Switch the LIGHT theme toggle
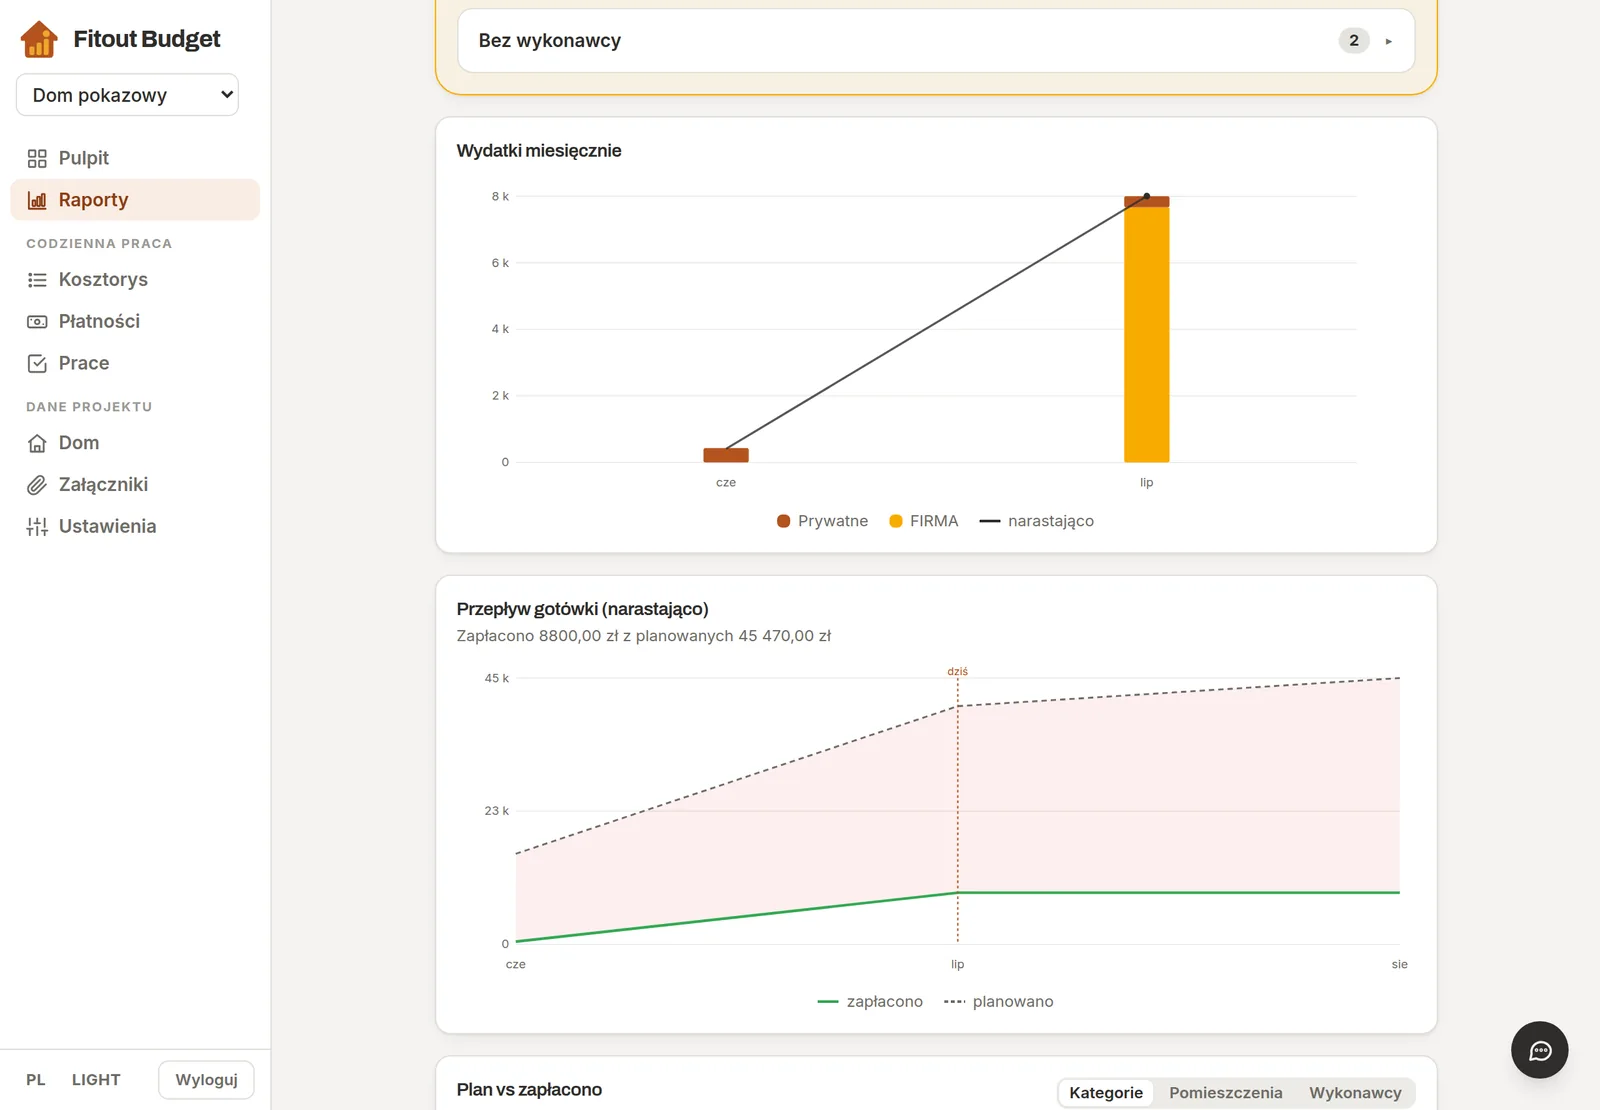Viewport: 1600px width, 1110px height. (96, 1080)
